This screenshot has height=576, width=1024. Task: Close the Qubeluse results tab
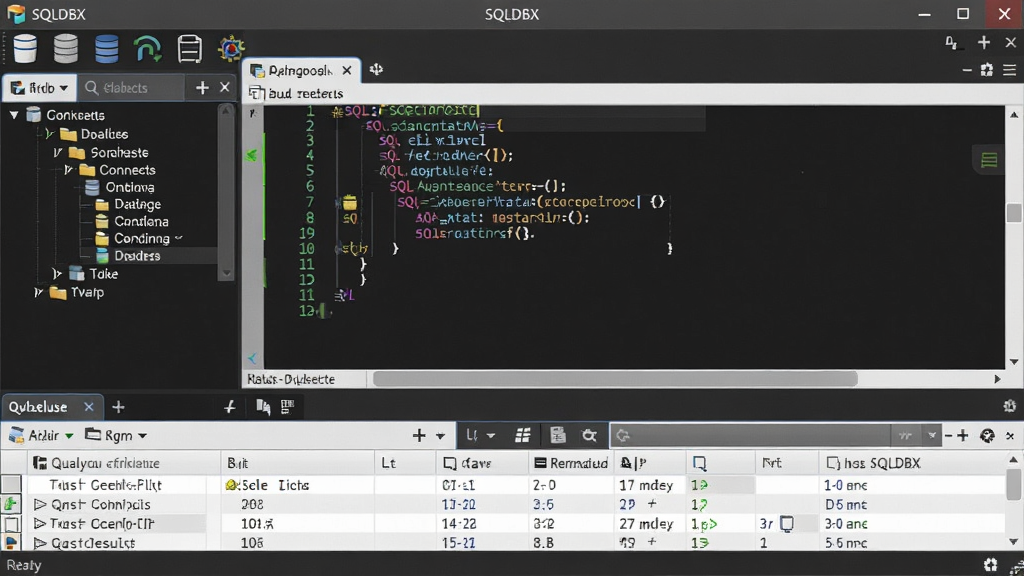click(89, 407)
